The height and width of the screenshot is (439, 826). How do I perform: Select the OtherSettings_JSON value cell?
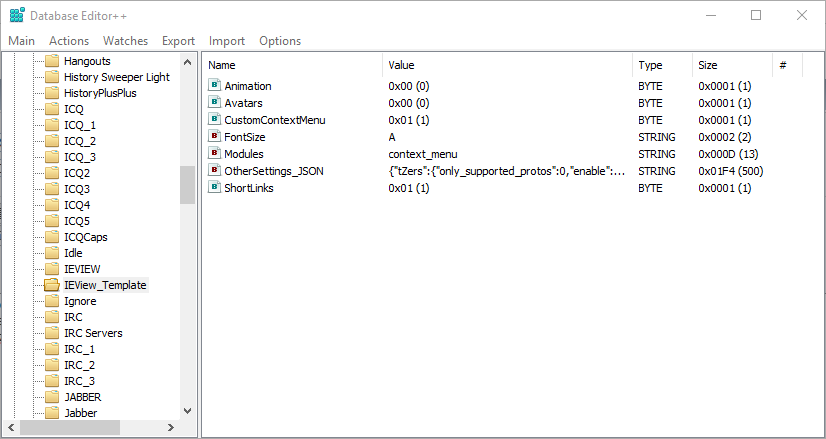click(506, 171)
